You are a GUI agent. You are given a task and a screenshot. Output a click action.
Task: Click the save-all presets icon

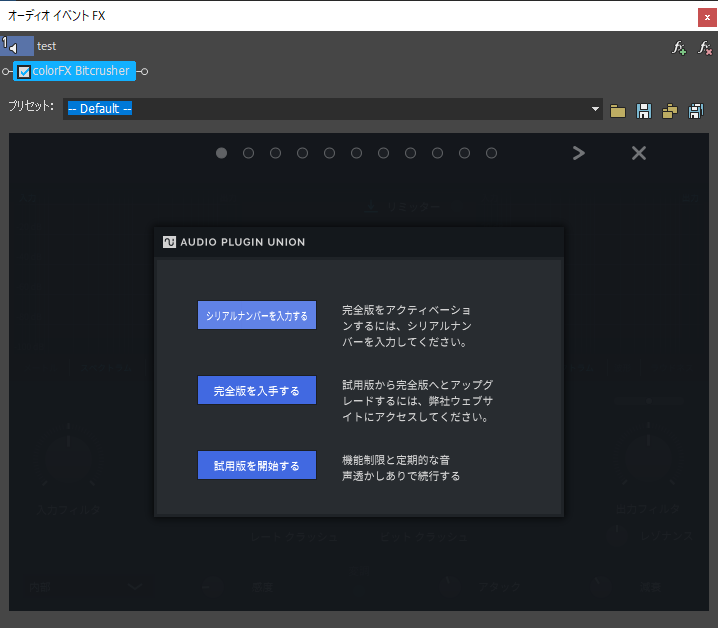[x=696, y=111]
